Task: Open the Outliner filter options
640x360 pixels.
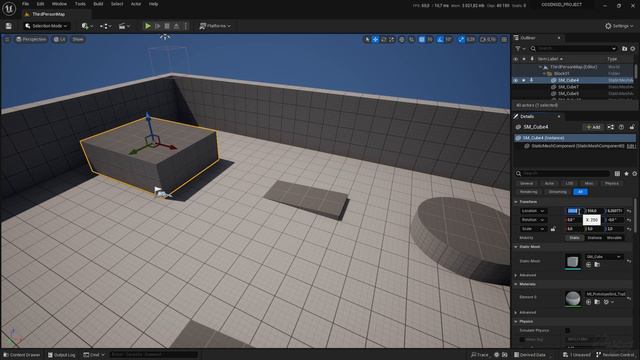Action: pos(520,49)
